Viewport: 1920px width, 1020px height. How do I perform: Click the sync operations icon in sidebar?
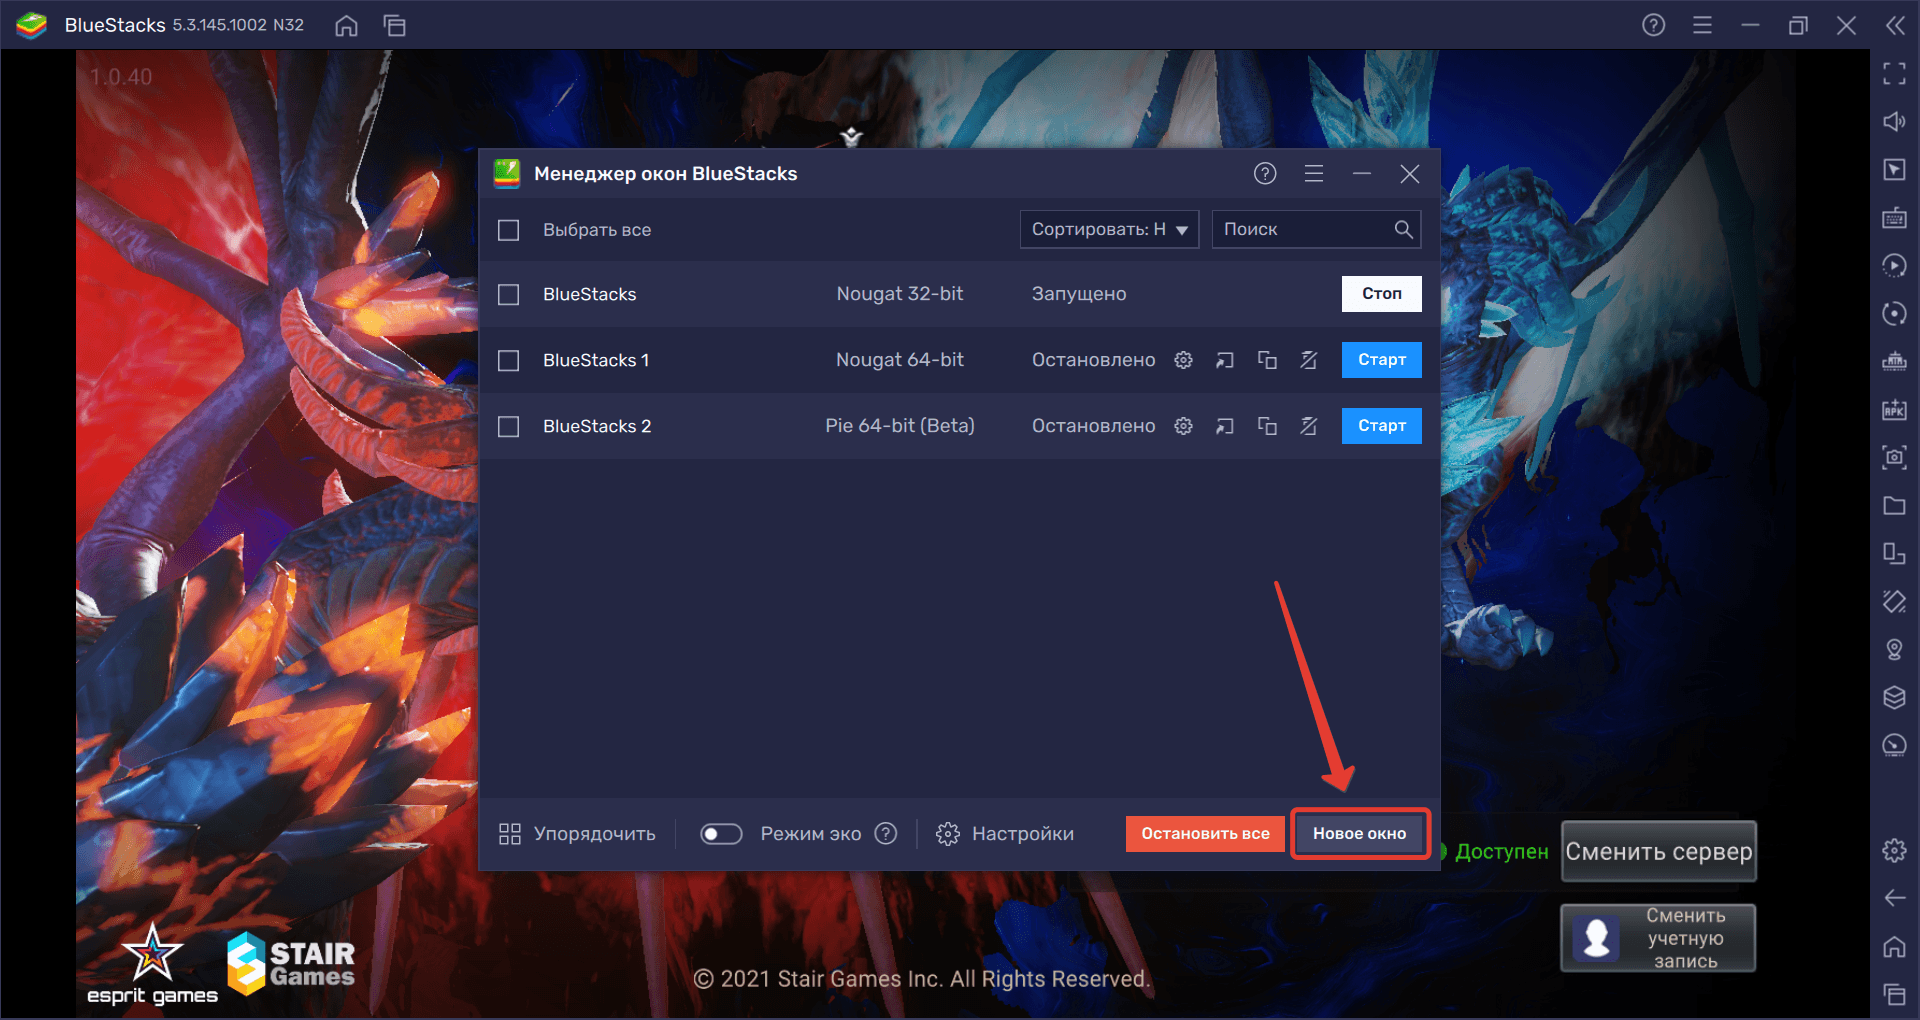tap(1894, 313)
